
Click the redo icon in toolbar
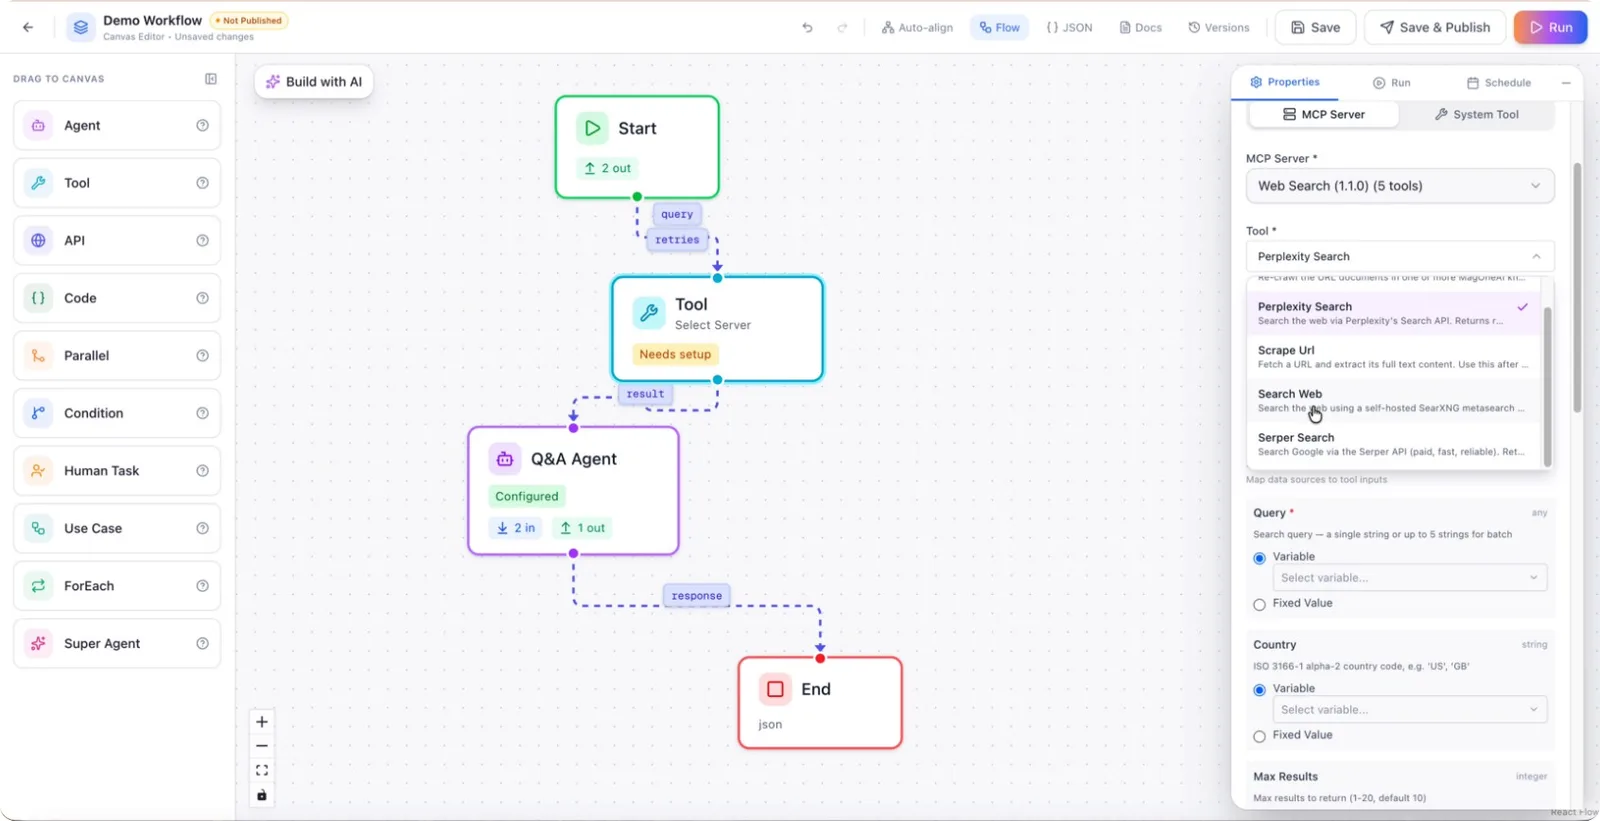coord(842,28)
